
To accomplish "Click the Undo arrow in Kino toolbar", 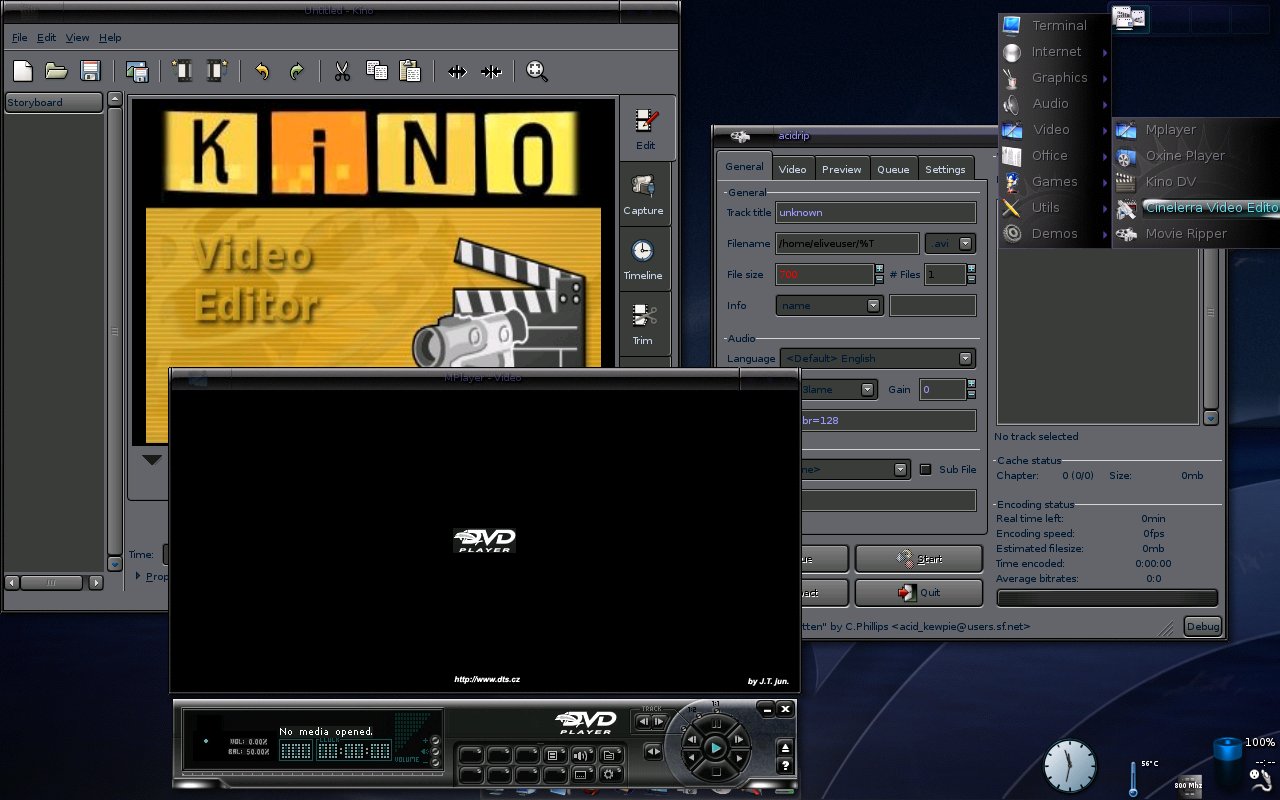I will (x=262, y=71).
